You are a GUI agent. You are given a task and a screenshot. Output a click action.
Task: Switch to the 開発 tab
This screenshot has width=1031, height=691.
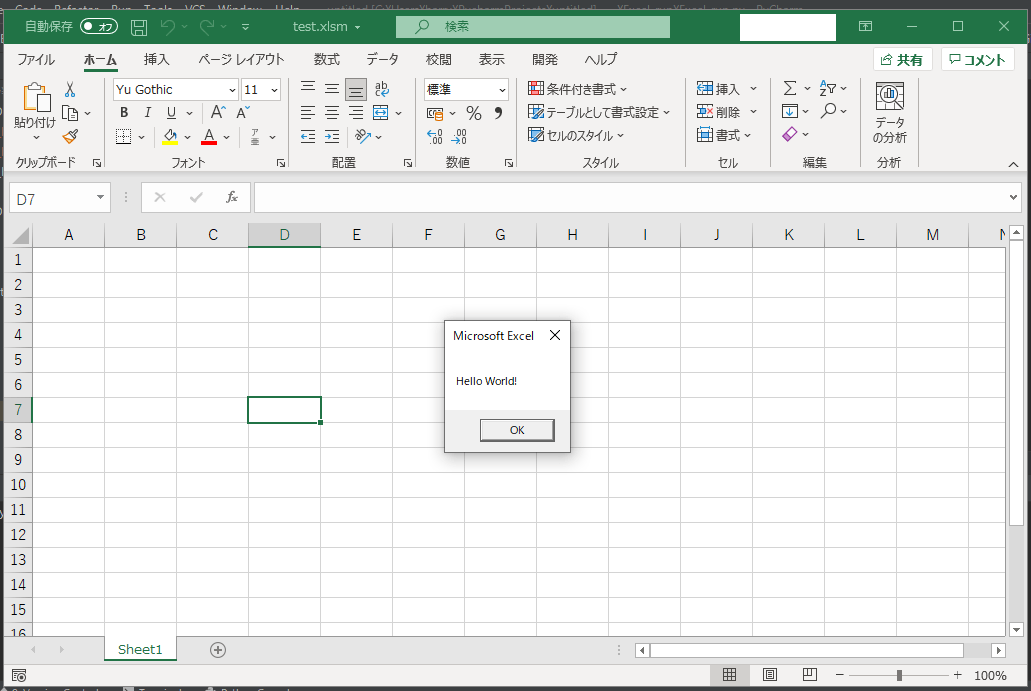(544, 59)
